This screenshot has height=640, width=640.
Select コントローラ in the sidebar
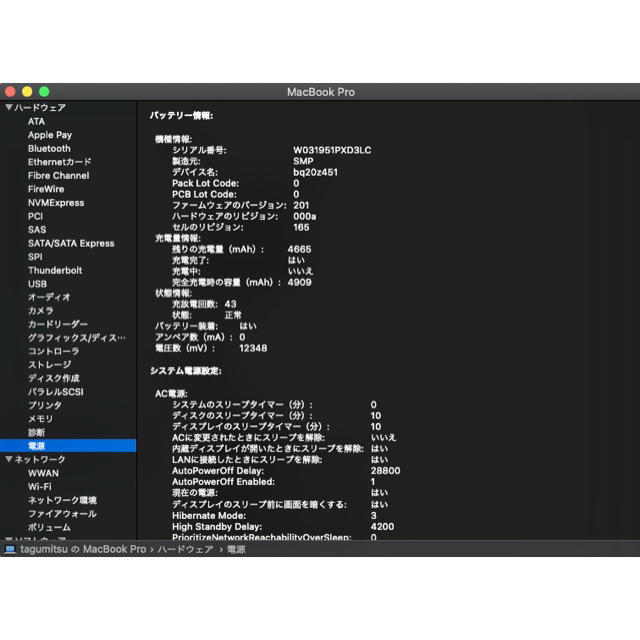point(53,351)
